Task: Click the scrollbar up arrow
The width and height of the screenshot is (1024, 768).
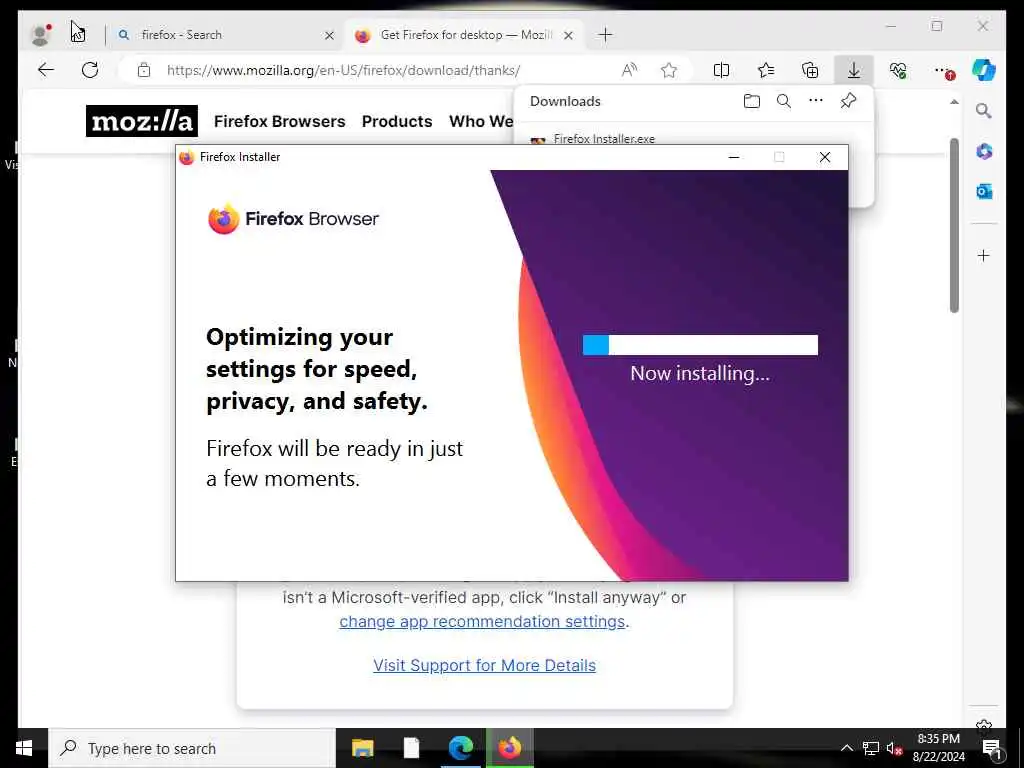Action: tap(954, 102)
